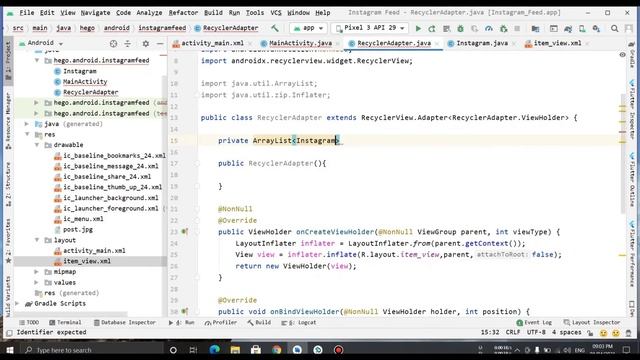
Task: Open Microsoft Edge from the taskbar
Action: coord(214,350)
